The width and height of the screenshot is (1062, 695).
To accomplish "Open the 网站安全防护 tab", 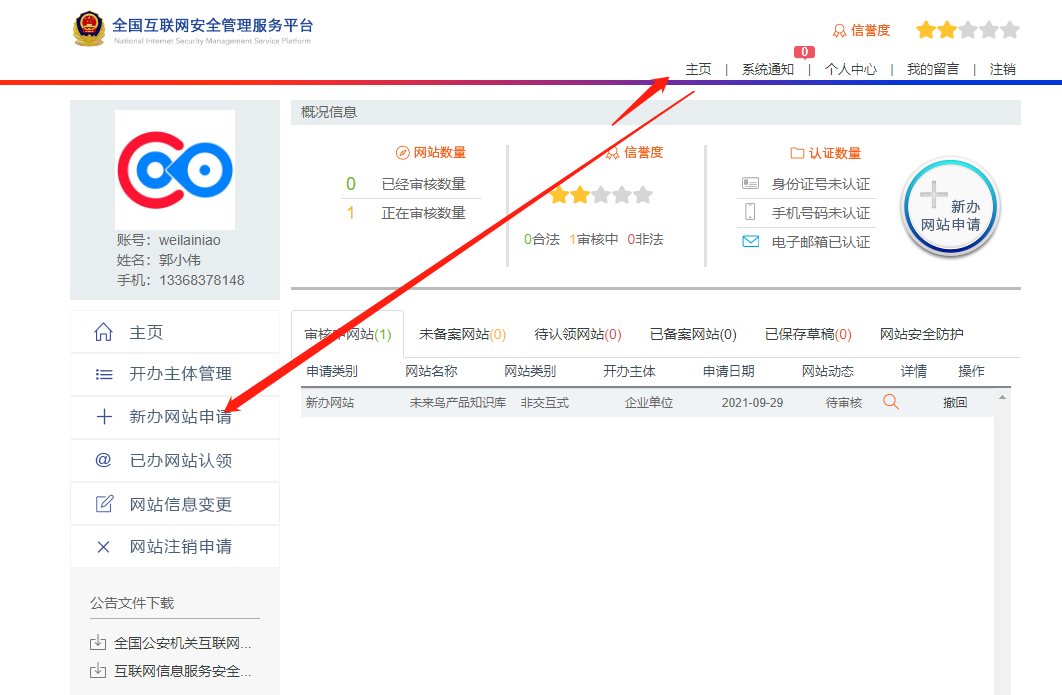I will coord(921,334).
